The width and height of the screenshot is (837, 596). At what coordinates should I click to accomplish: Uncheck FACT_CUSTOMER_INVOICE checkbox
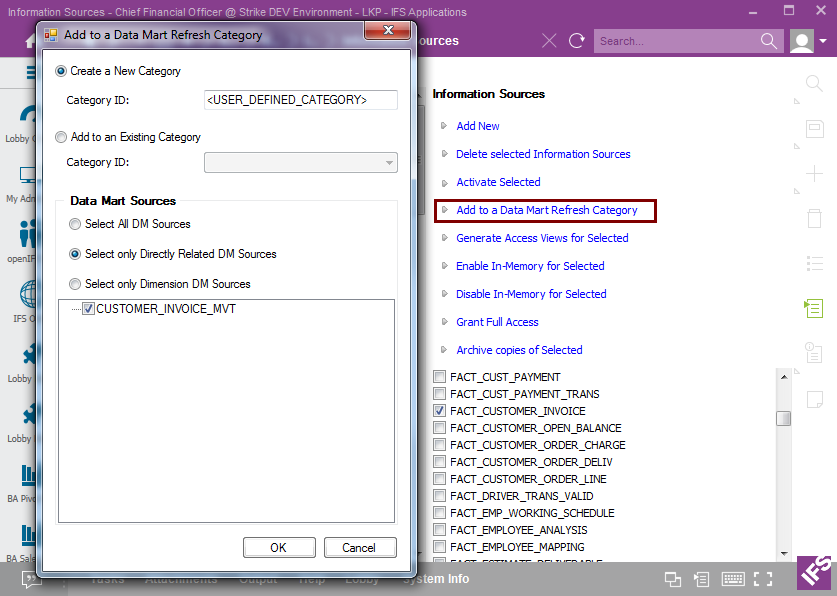[x=439, y=411]
